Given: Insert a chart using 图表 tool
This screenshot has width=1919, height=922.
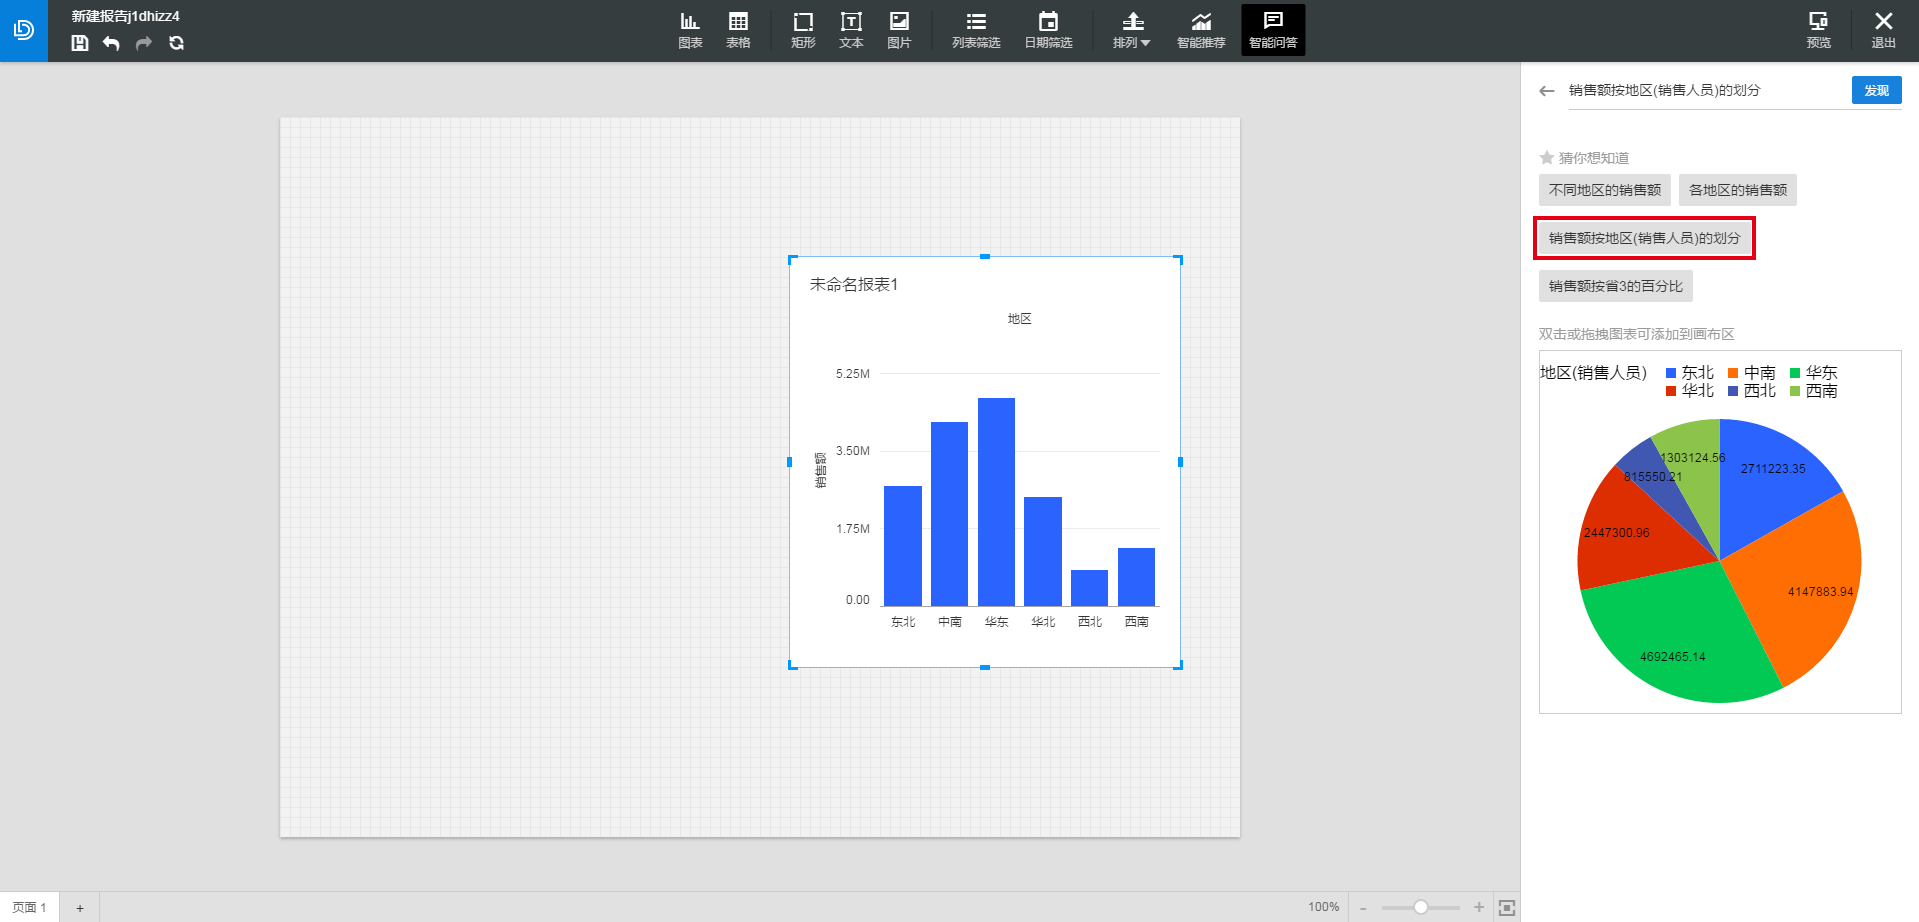Looking at the screenshot, I should [690, 30].
